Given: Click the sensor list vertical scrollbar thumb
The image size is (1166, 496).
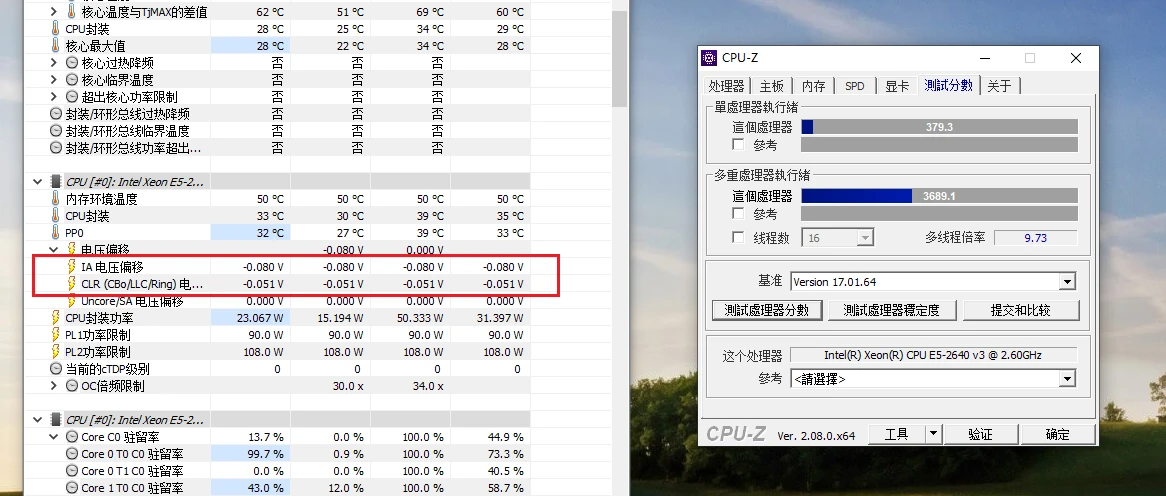Looking at the screenshot, I should (x=619, y=58).
